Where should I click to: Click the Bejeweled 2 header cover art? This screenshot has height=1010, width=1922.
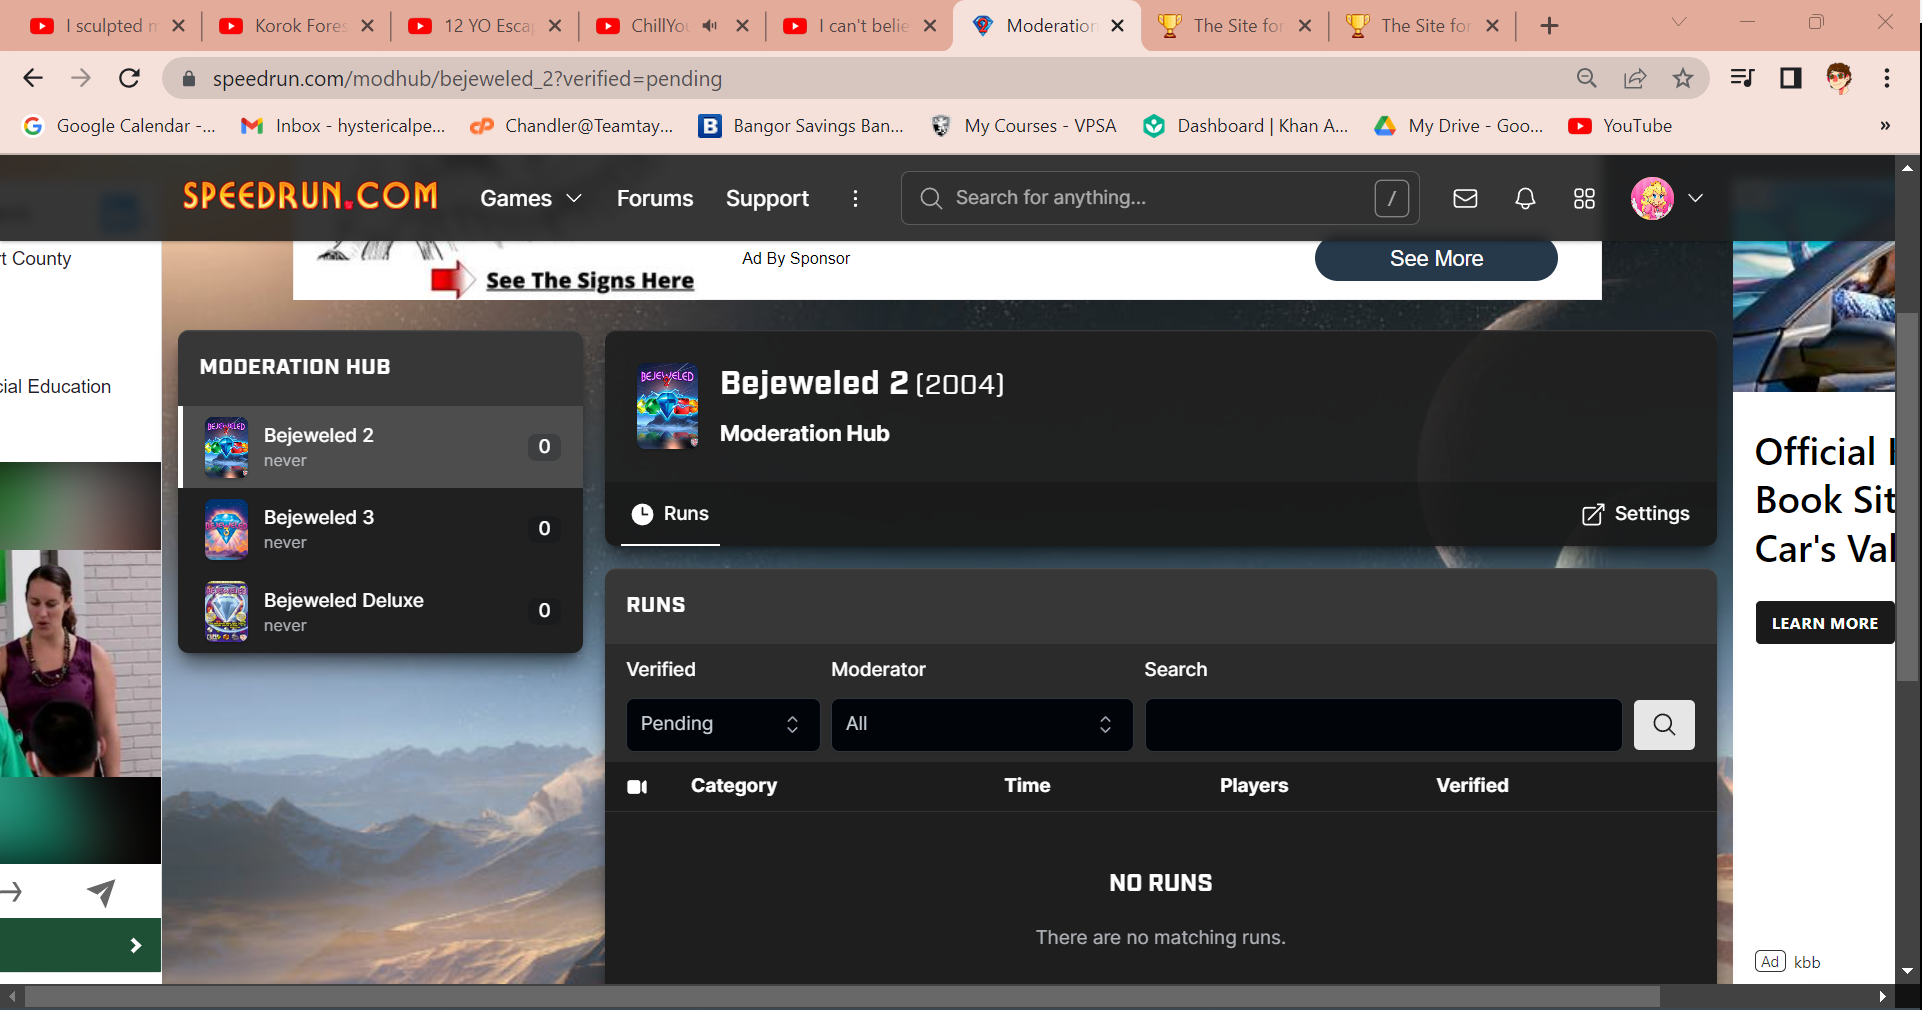click(x=667, y=406)
